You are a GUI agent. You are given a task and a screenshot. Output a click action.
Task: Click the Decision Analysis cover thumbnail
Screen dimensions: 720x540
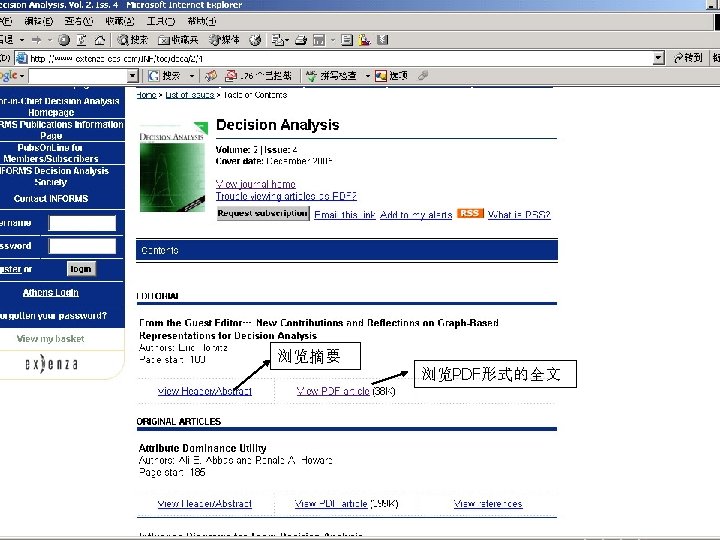click(x=173, y=167)
